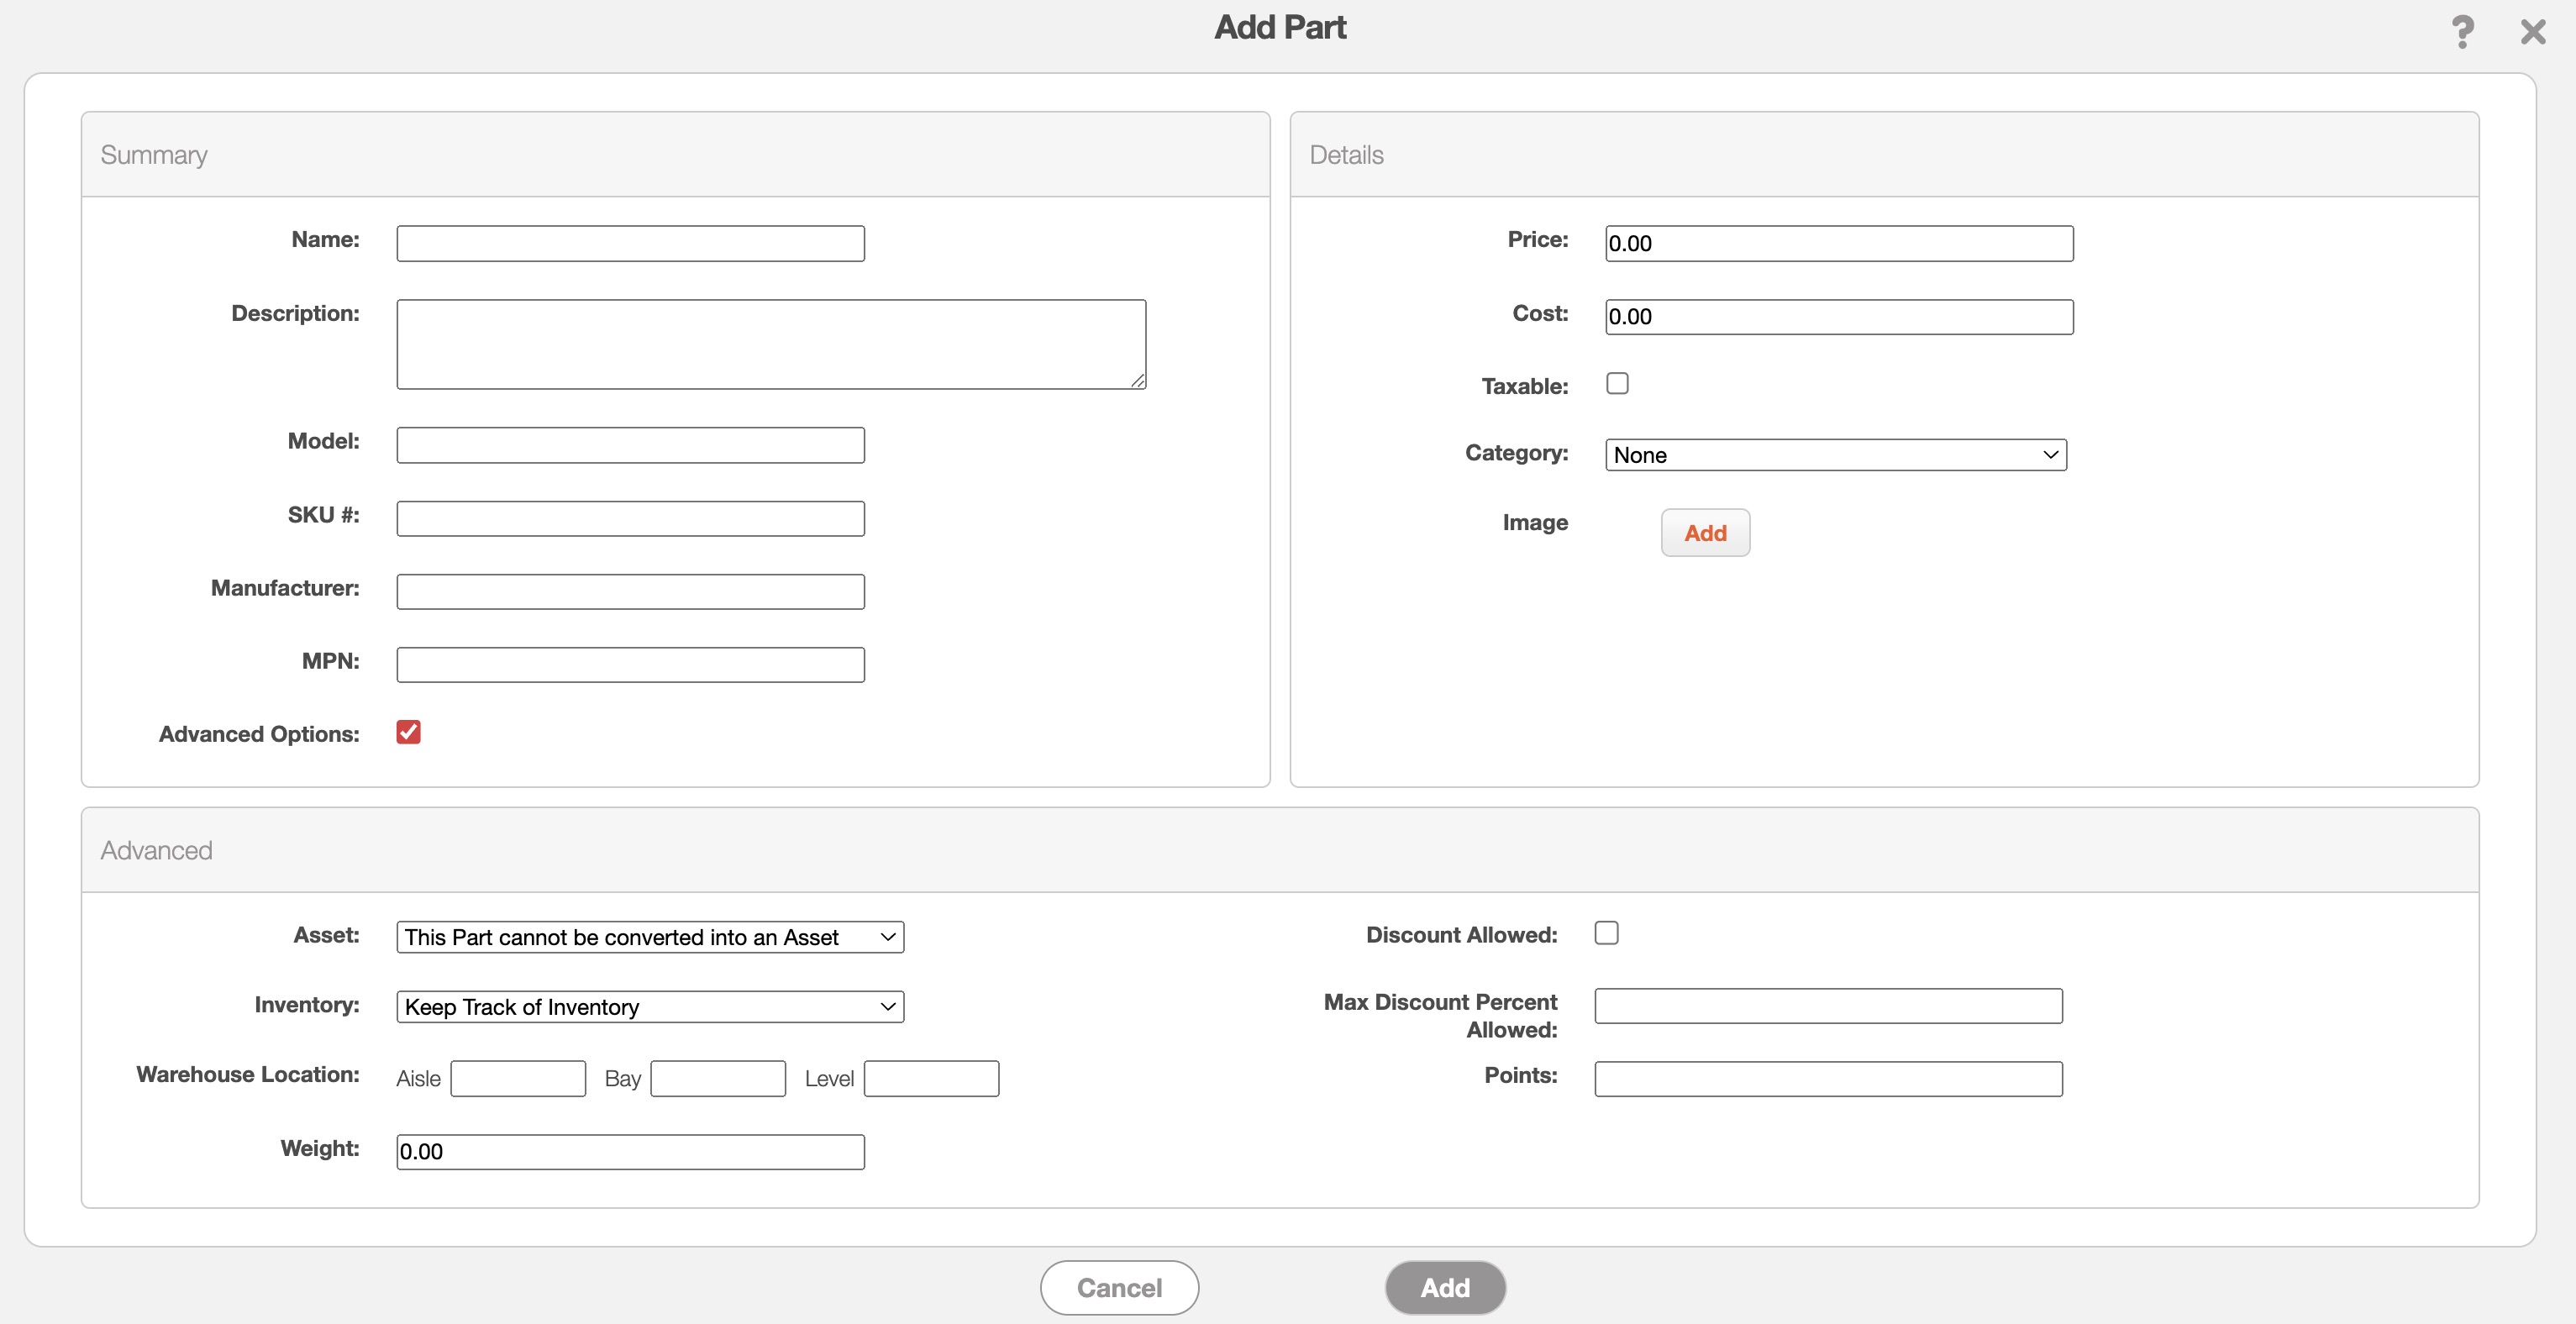Click the Manufacturer input field
Screen dimensions: 2576x1324
630,591
